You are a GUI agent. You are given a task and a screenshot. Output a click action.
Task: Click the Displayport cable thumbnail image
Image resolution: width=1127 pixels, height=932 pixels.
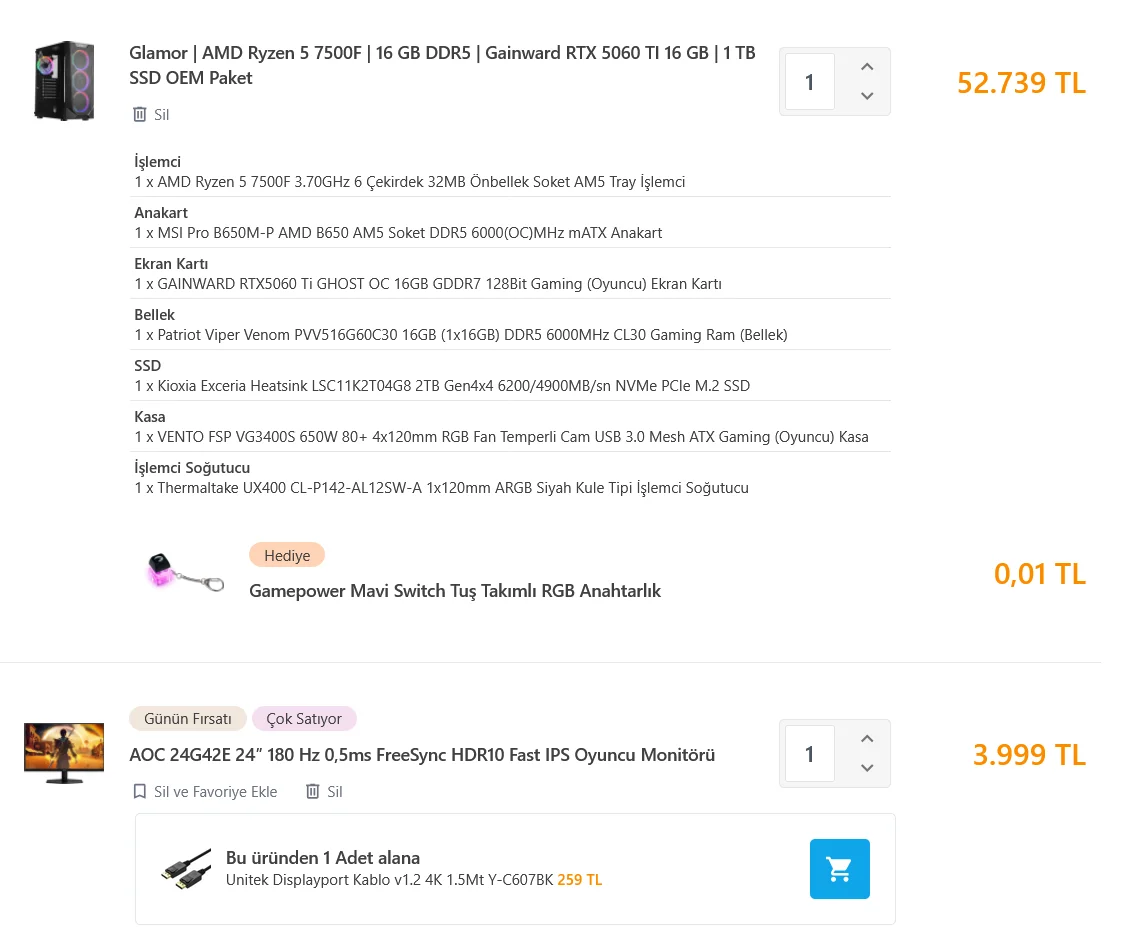pos(186,870)
